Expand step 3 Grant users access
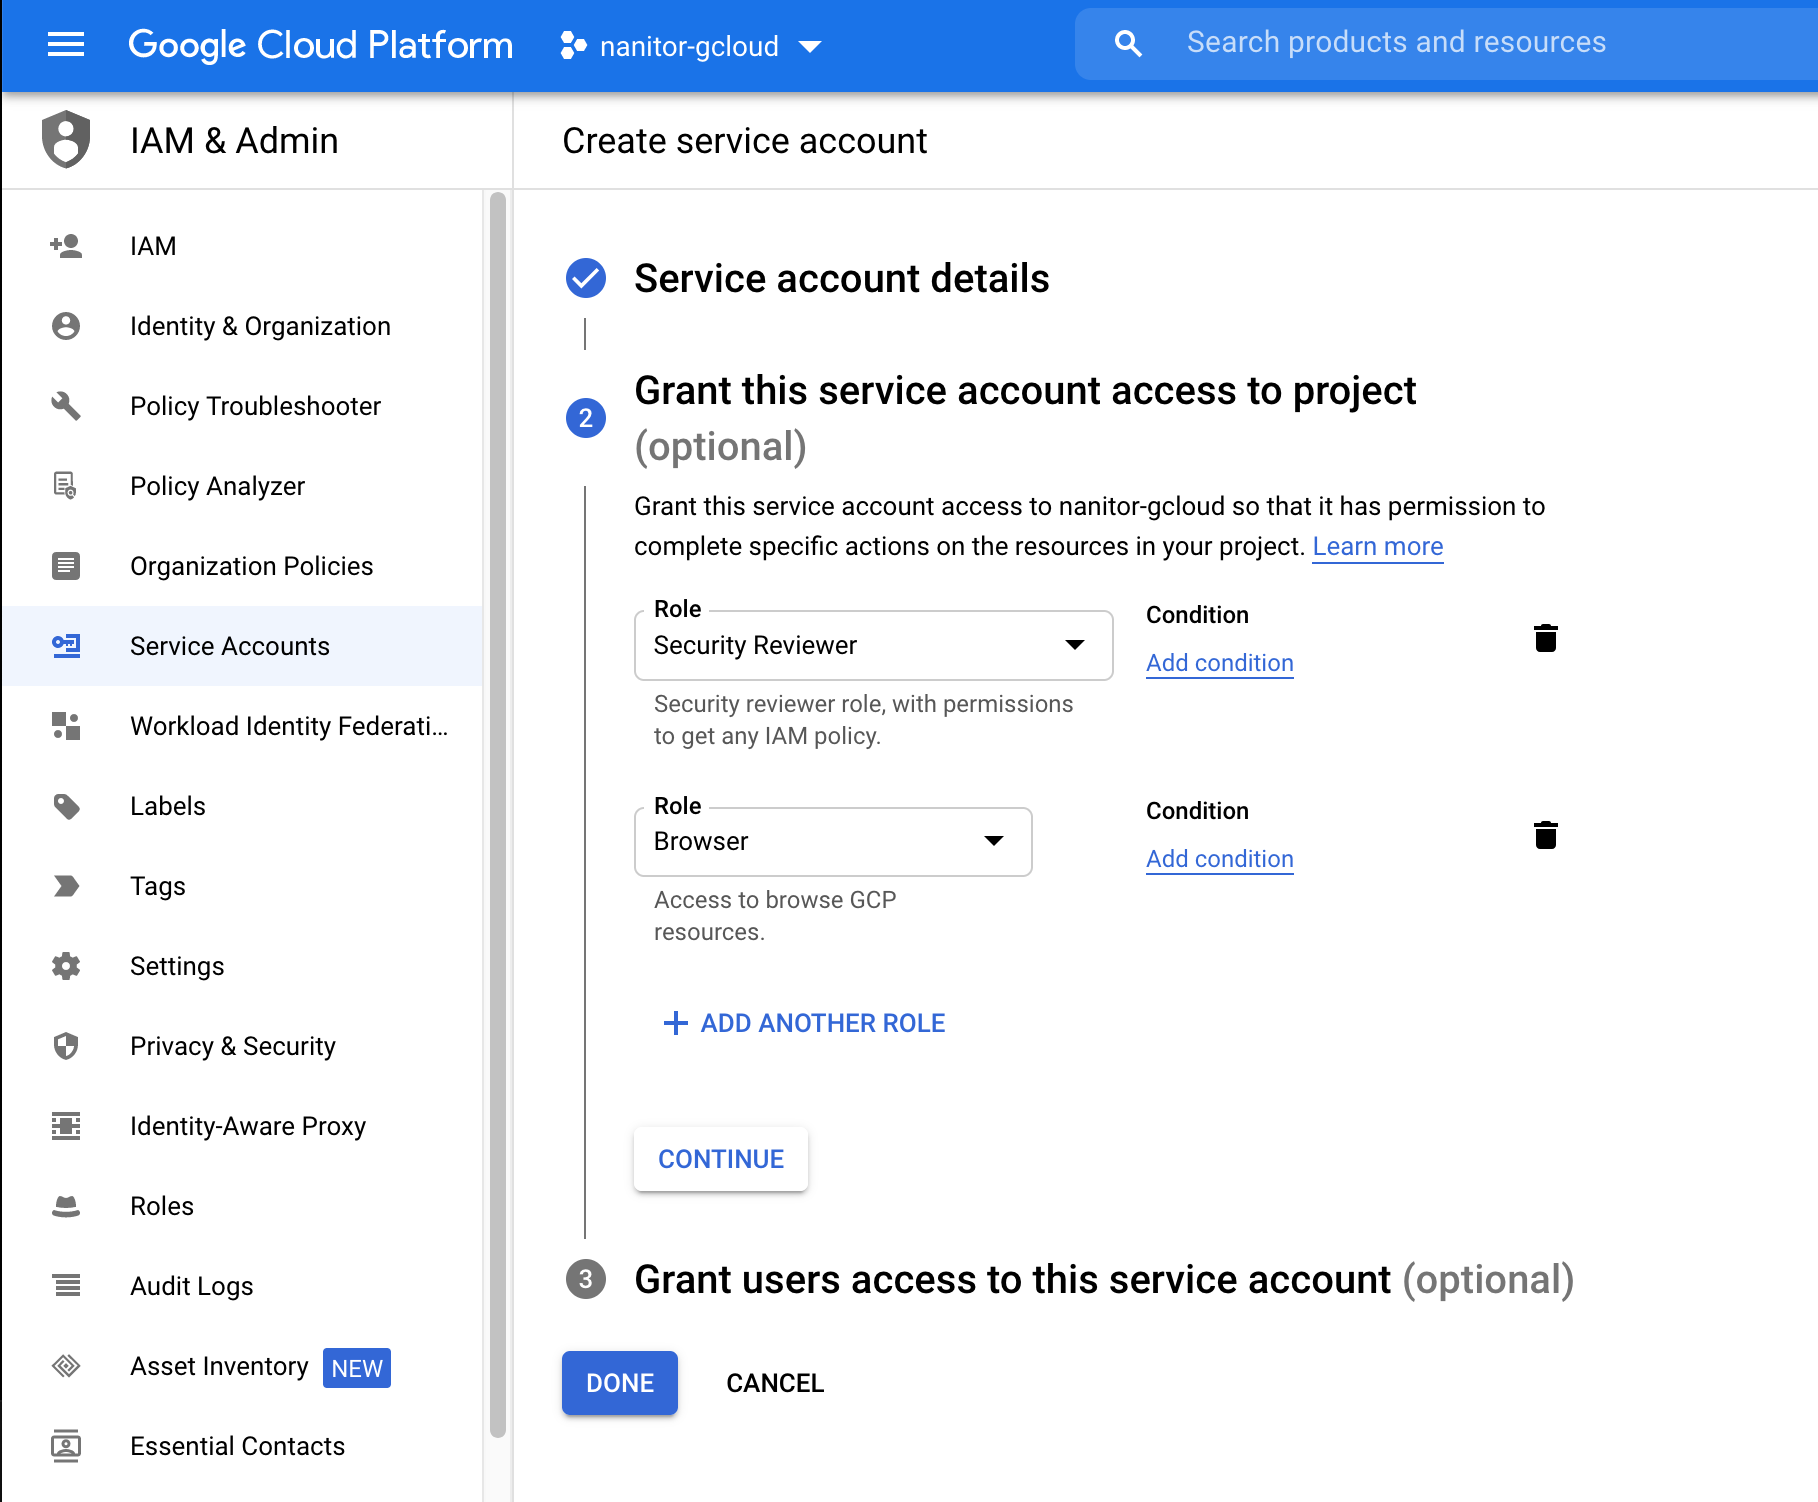The width and height of the screenshot is (1818, 1502). (x=1012, y=1280)
